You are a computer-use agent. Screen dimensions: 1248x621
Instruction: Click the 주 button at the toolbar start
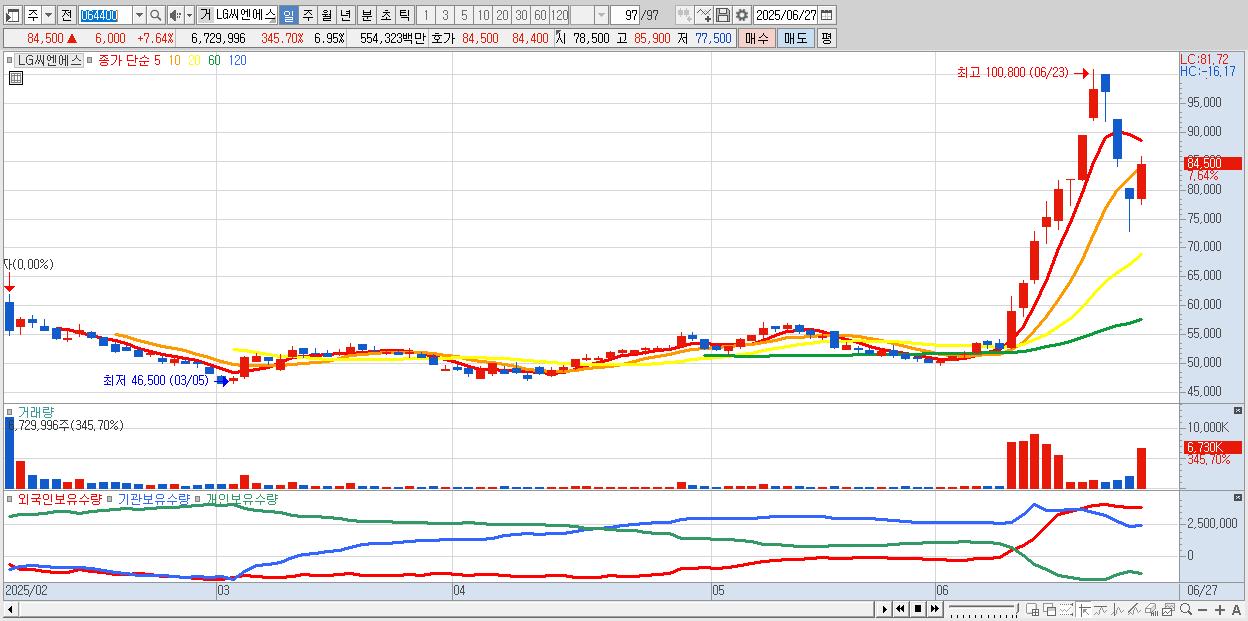pos(33,15)
